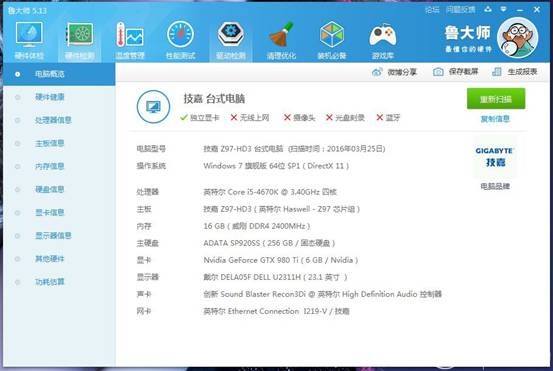The image size is (553, 371).
Task: Click the Core i5-4670K processor value
Action: coord(270,192)
